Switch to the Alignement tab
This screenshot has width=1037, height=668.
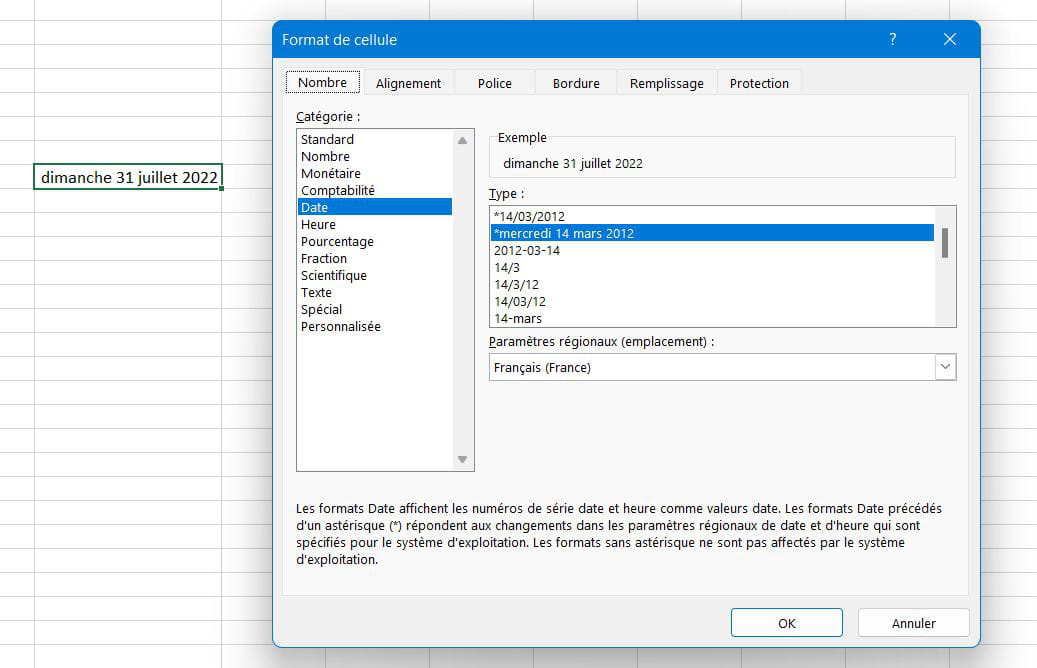(x=408, y=84)
